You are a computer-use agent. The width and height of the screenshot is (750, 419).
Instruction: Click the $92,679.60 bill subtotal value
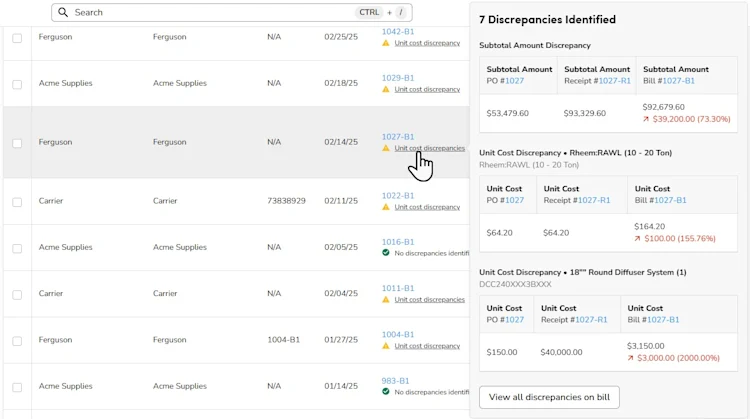[663, 107]
